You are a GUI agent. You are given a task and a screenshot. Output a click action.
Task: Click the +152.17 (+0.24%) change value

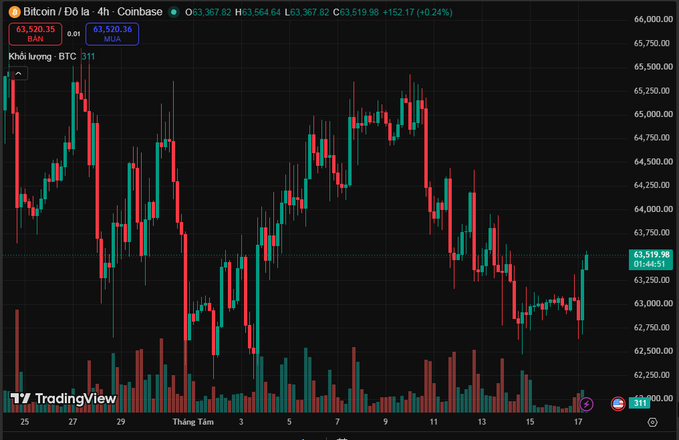(417, 12)
